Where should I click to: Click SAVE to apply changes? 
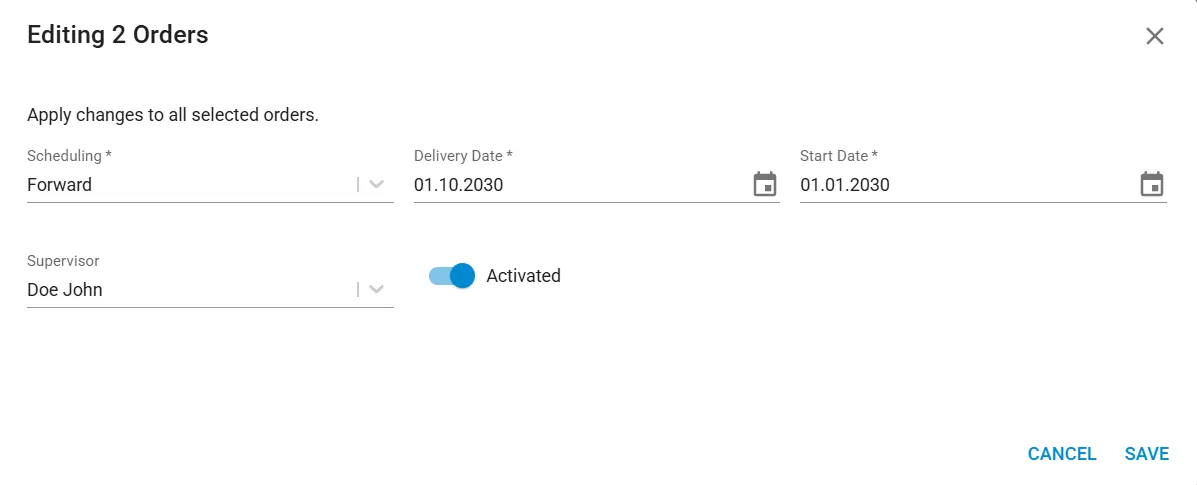(x=1147, y=454)
